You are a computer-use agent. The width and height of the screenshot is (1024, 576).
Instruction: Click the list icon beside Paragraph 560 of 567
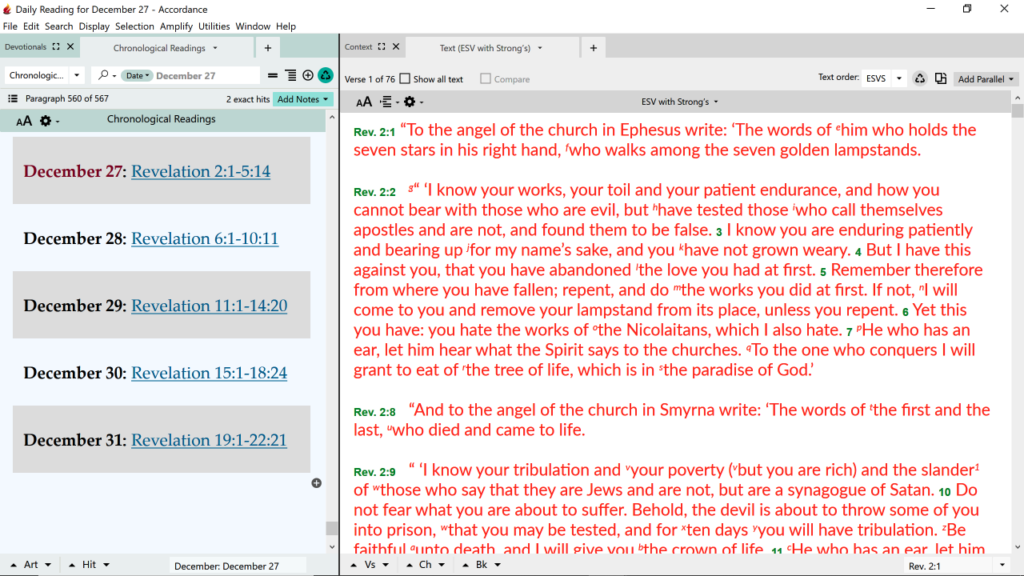12,99
